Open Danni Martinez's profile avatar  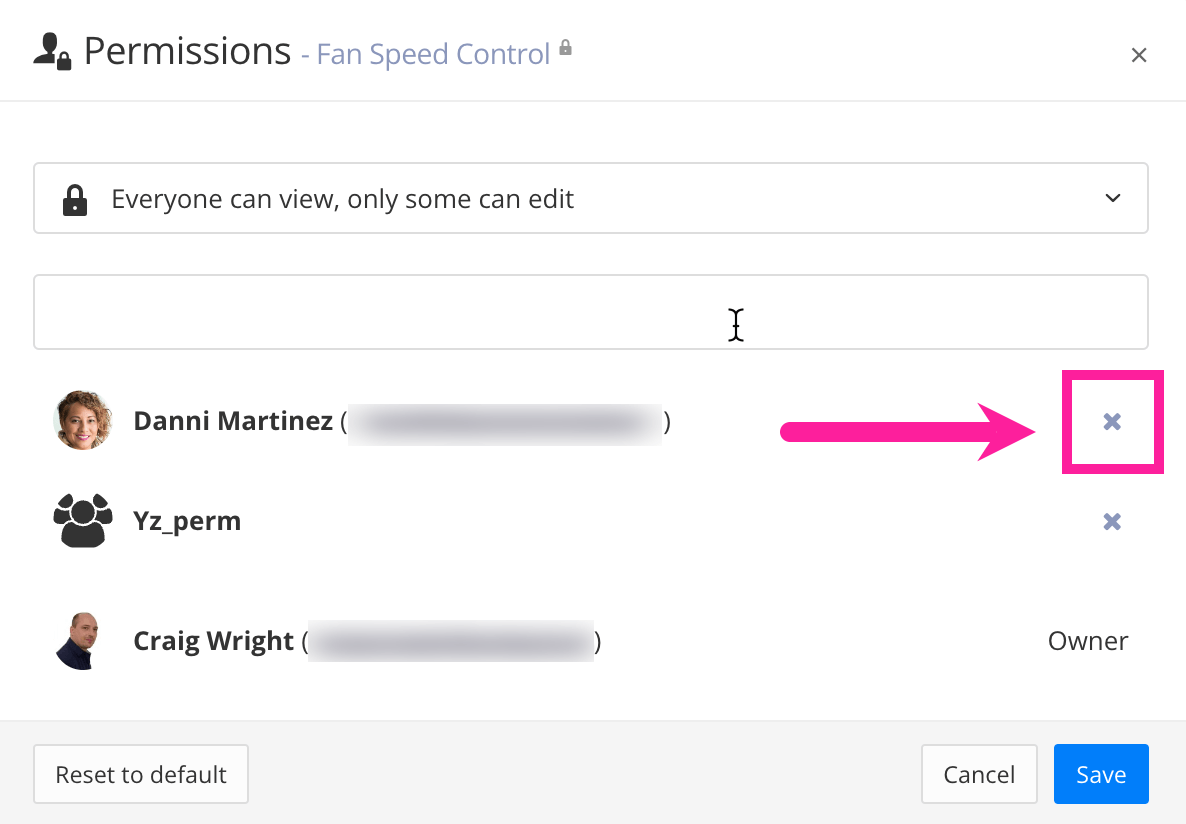83,420
